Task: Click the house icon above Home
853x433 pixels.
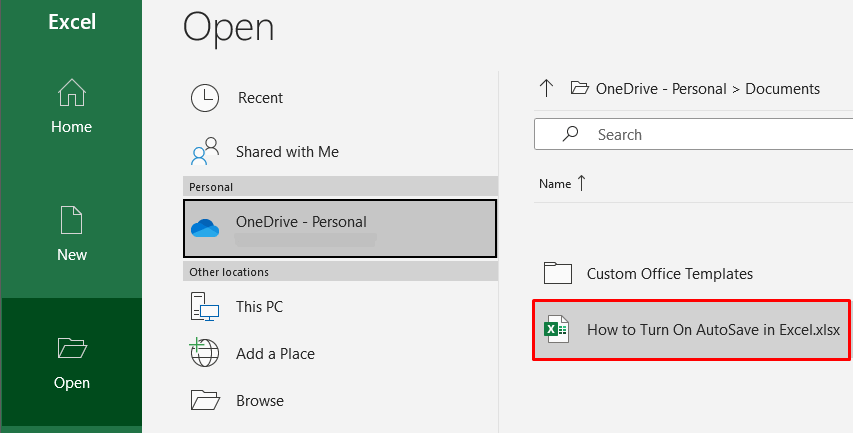Action: point(72,92)
